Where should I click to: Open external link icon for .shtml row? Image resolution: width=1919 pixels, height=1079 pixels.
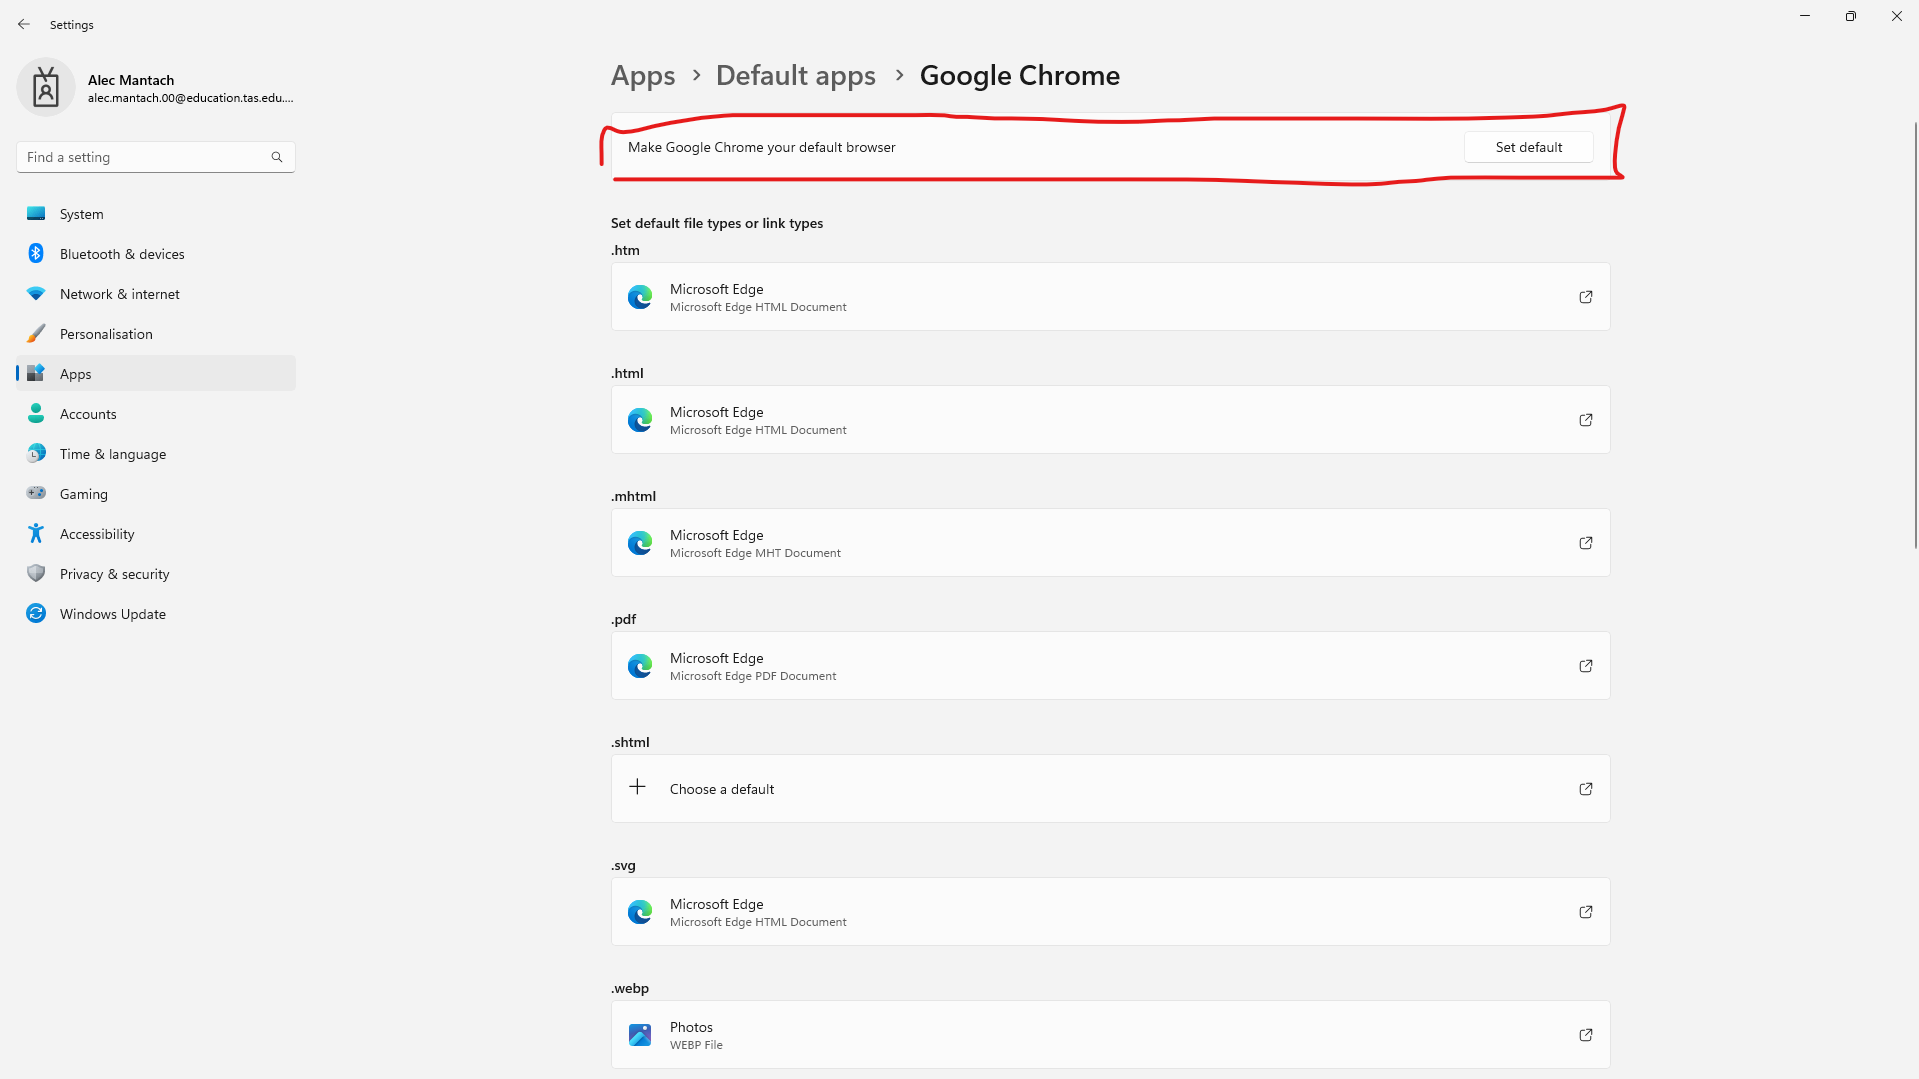(1586, 789)
